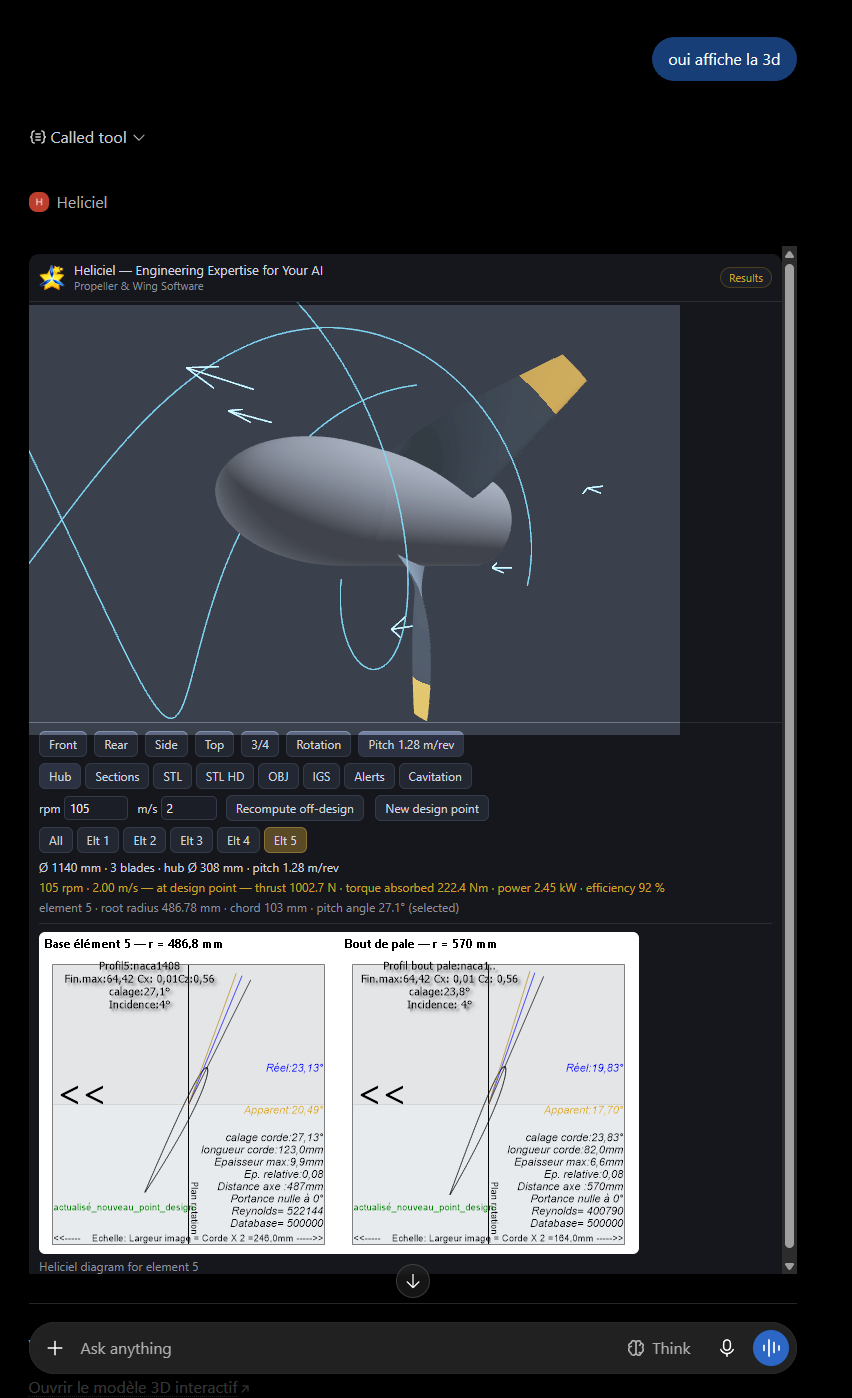Open the Ouvrir le modèle 3D interactif link
This screenshot has height=1398, width=852.
139,1387
